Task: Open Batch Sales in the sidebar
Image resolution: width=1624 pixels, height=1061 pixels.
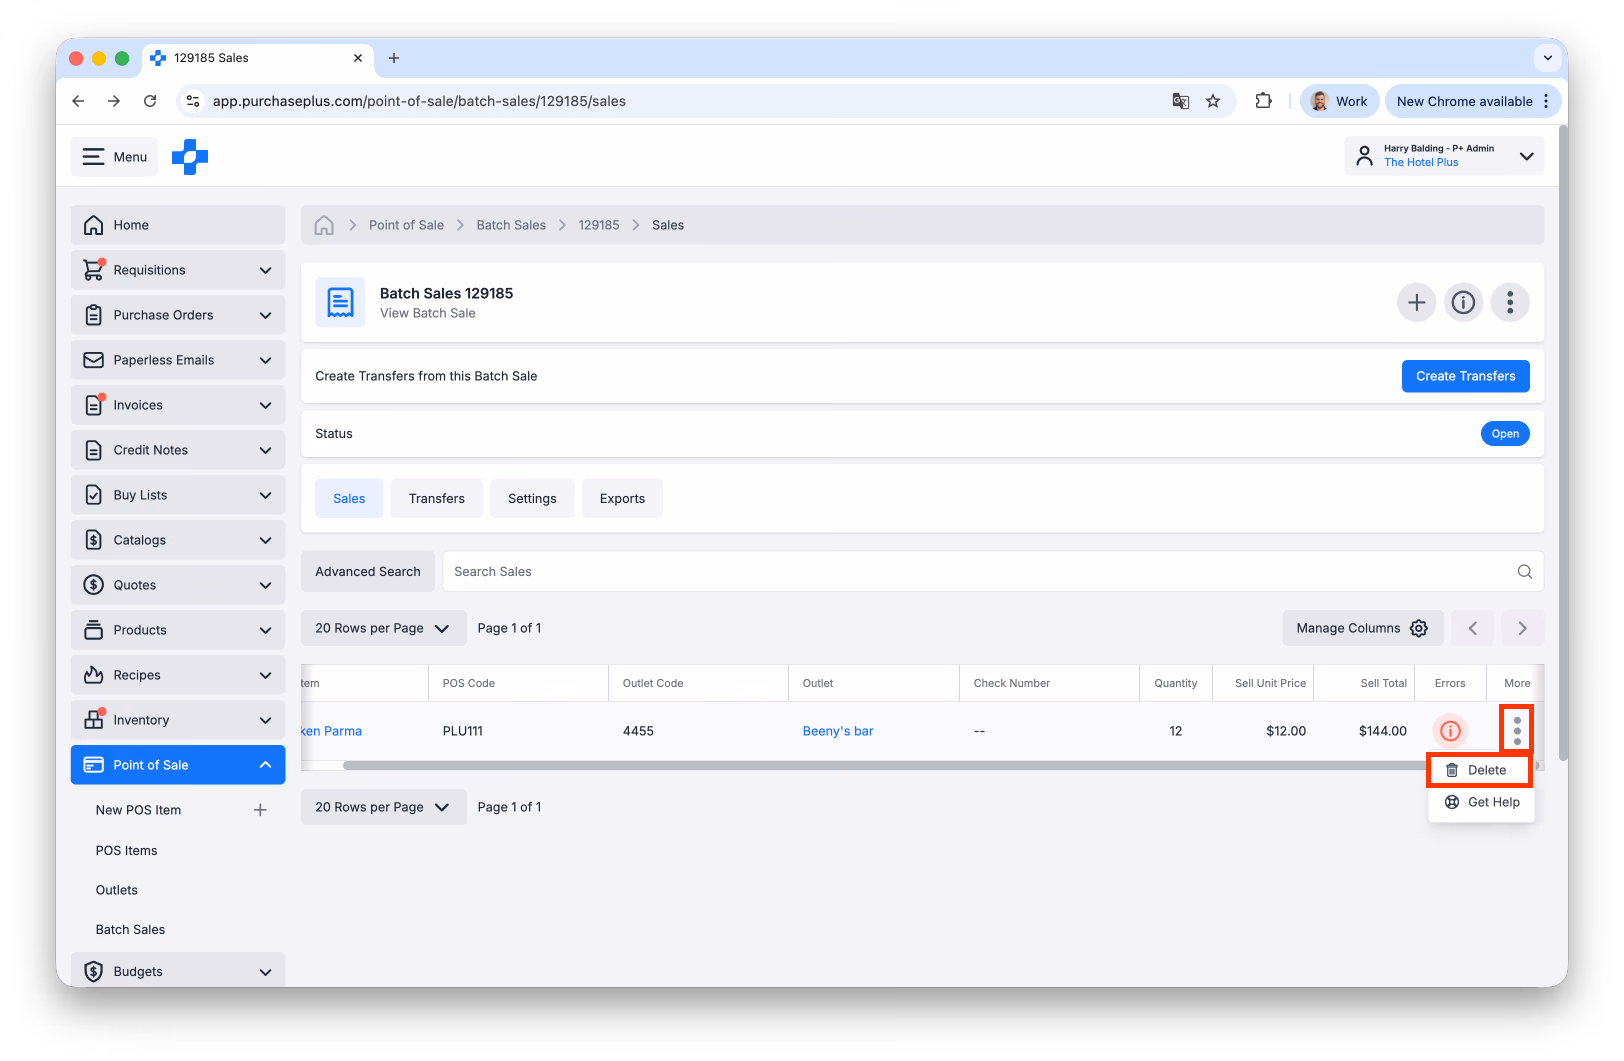Action: [131, 929]
